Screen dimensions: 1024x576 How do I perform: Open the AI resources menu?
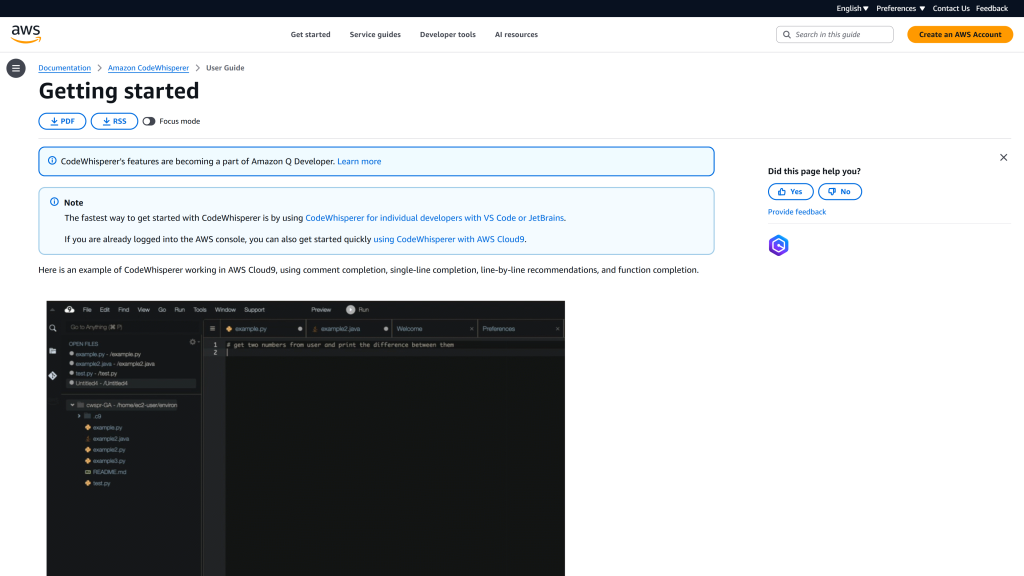click(x=516, y=35)
